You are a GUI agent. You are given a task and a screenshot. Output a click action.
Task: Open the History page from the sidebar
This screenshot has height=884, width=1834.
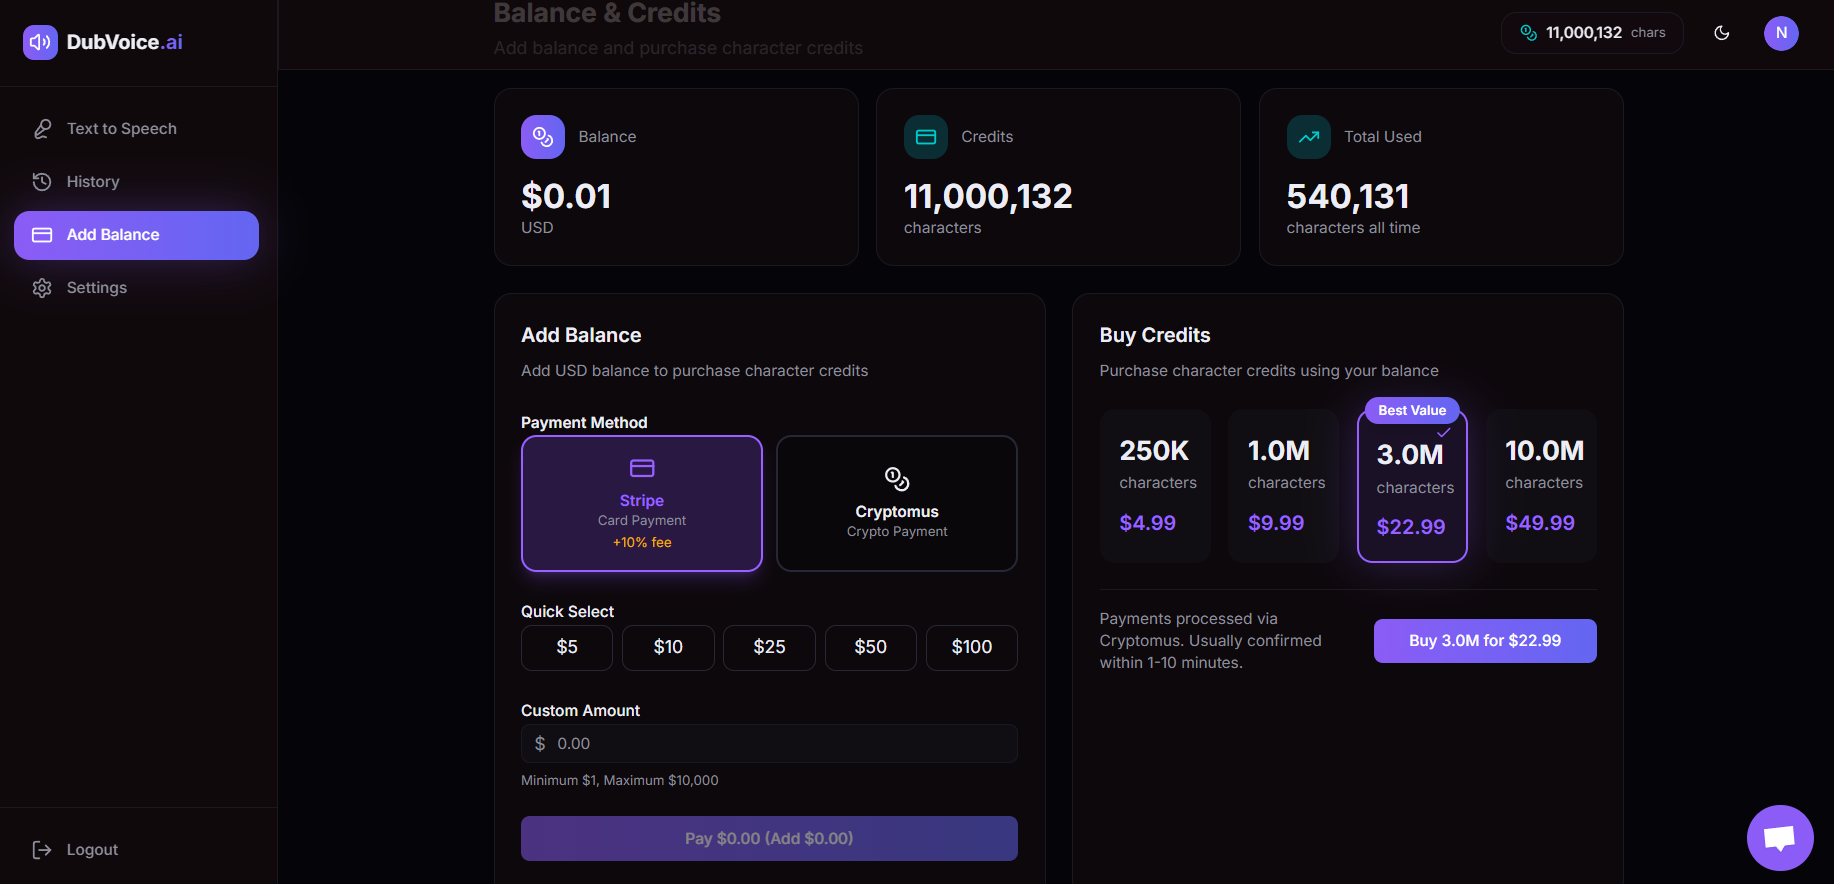tap(91, 181)
